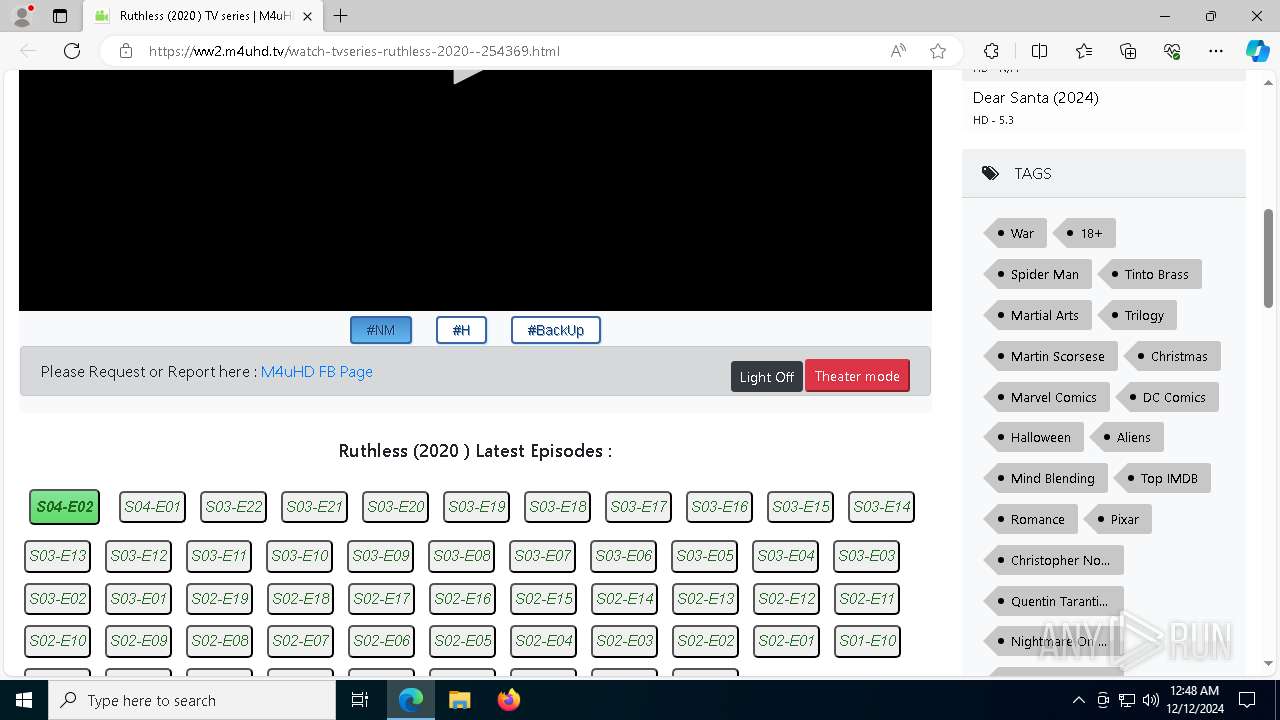1280x720 pixels.
Task: Open the War tag
Action: click(1015, 233)
